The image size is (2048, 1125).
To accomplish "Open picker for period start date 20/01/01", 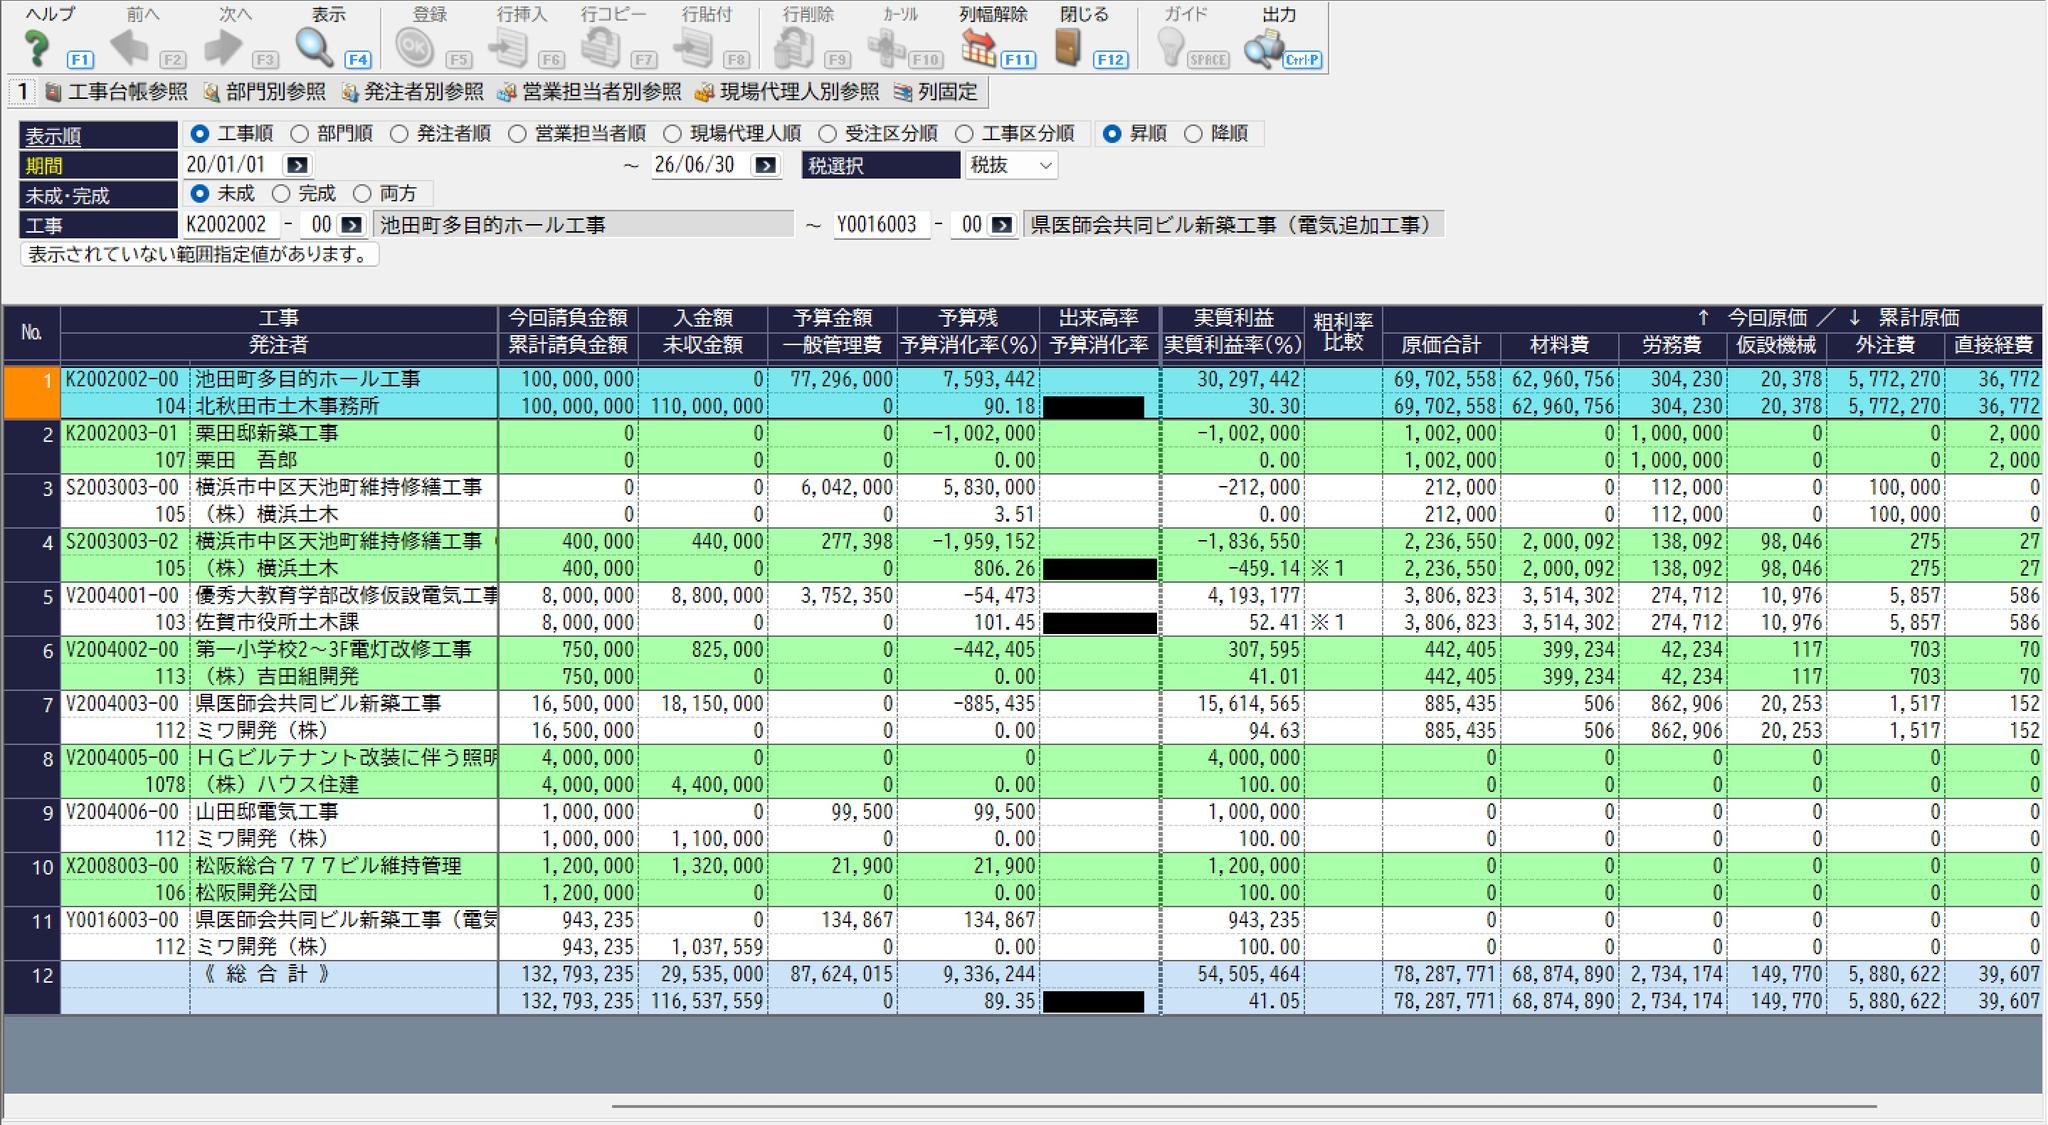I will [298, 165].
